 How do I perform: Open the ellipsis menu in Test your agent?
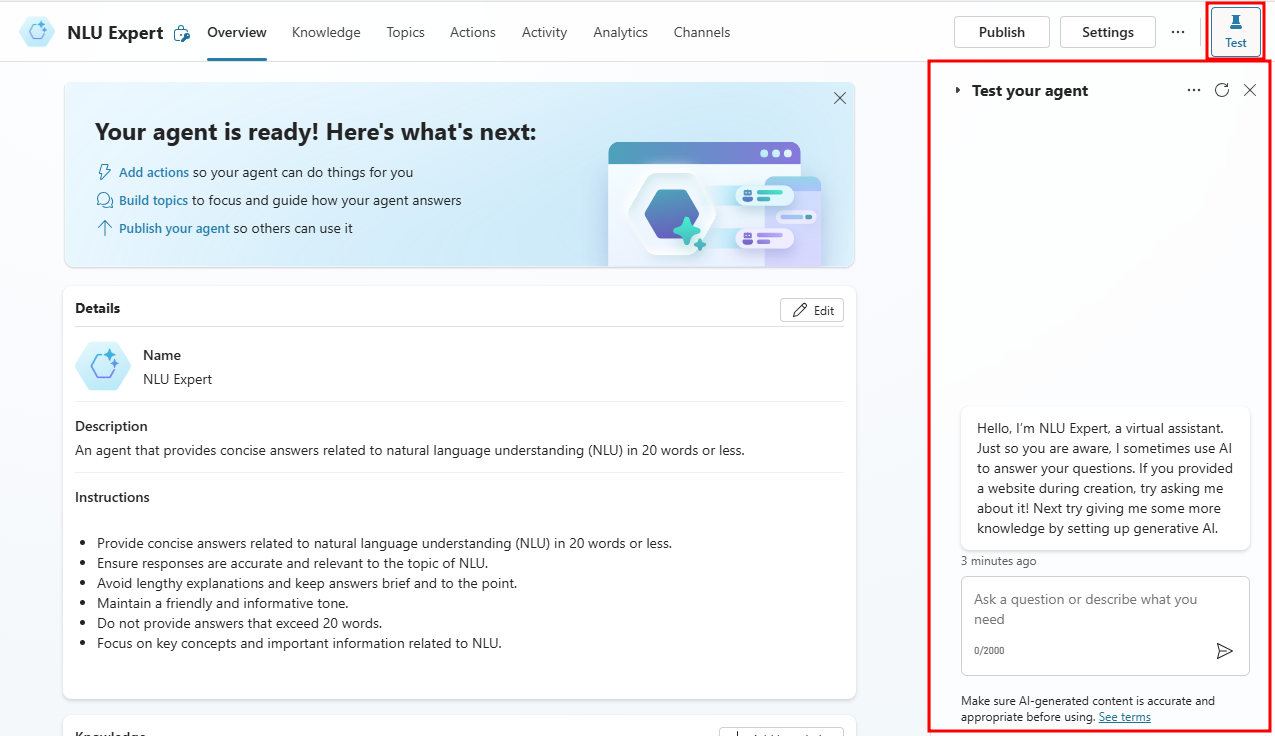(1194, 90)
